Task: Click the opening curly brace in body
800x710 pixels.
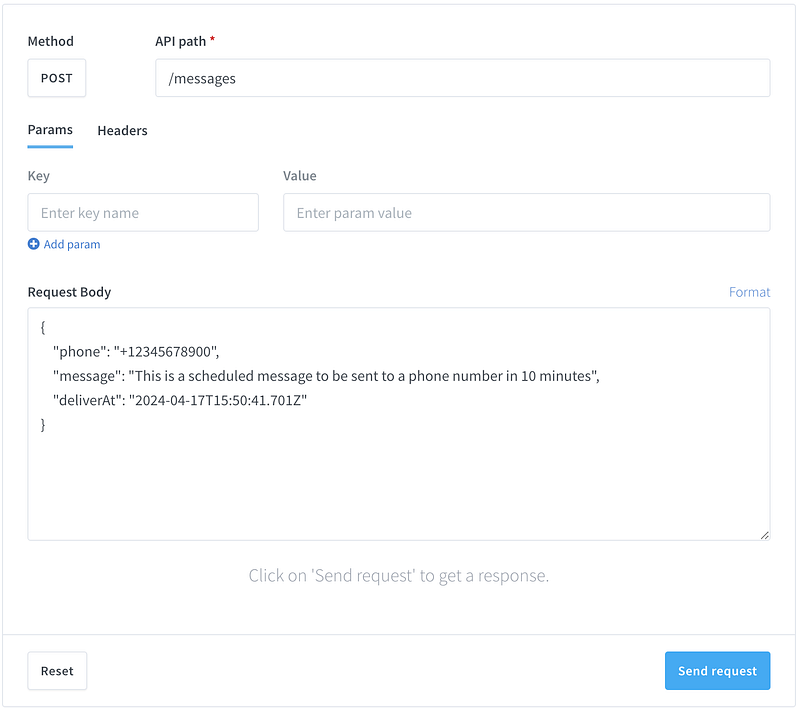Action: [43, 327]
